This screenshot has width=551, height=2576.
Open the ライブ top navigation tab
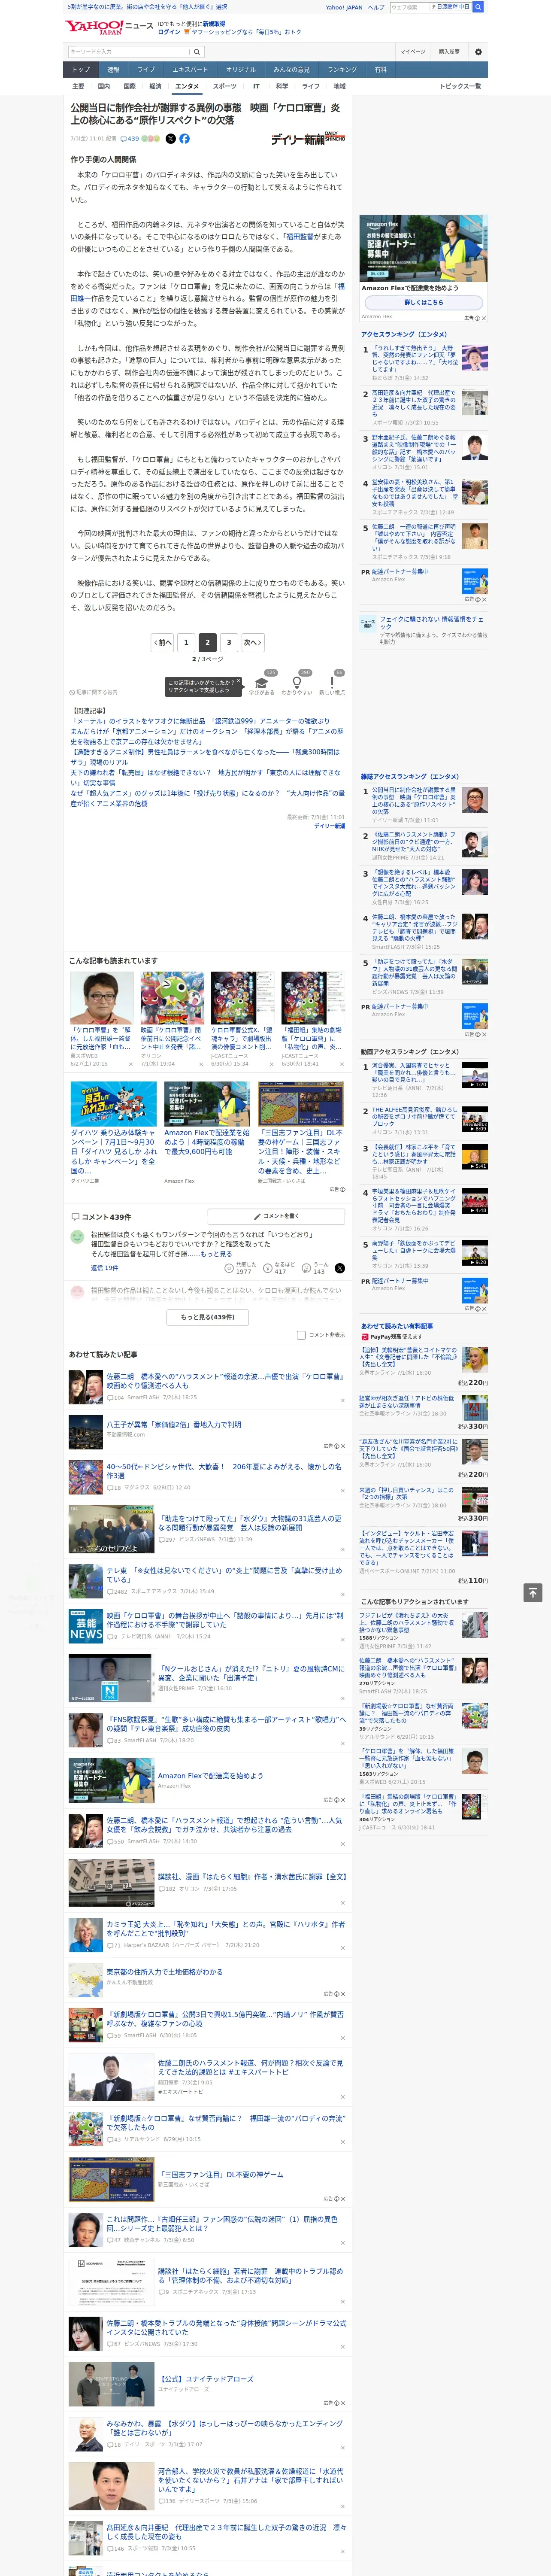pyautogui.click(x=146, y=70)
